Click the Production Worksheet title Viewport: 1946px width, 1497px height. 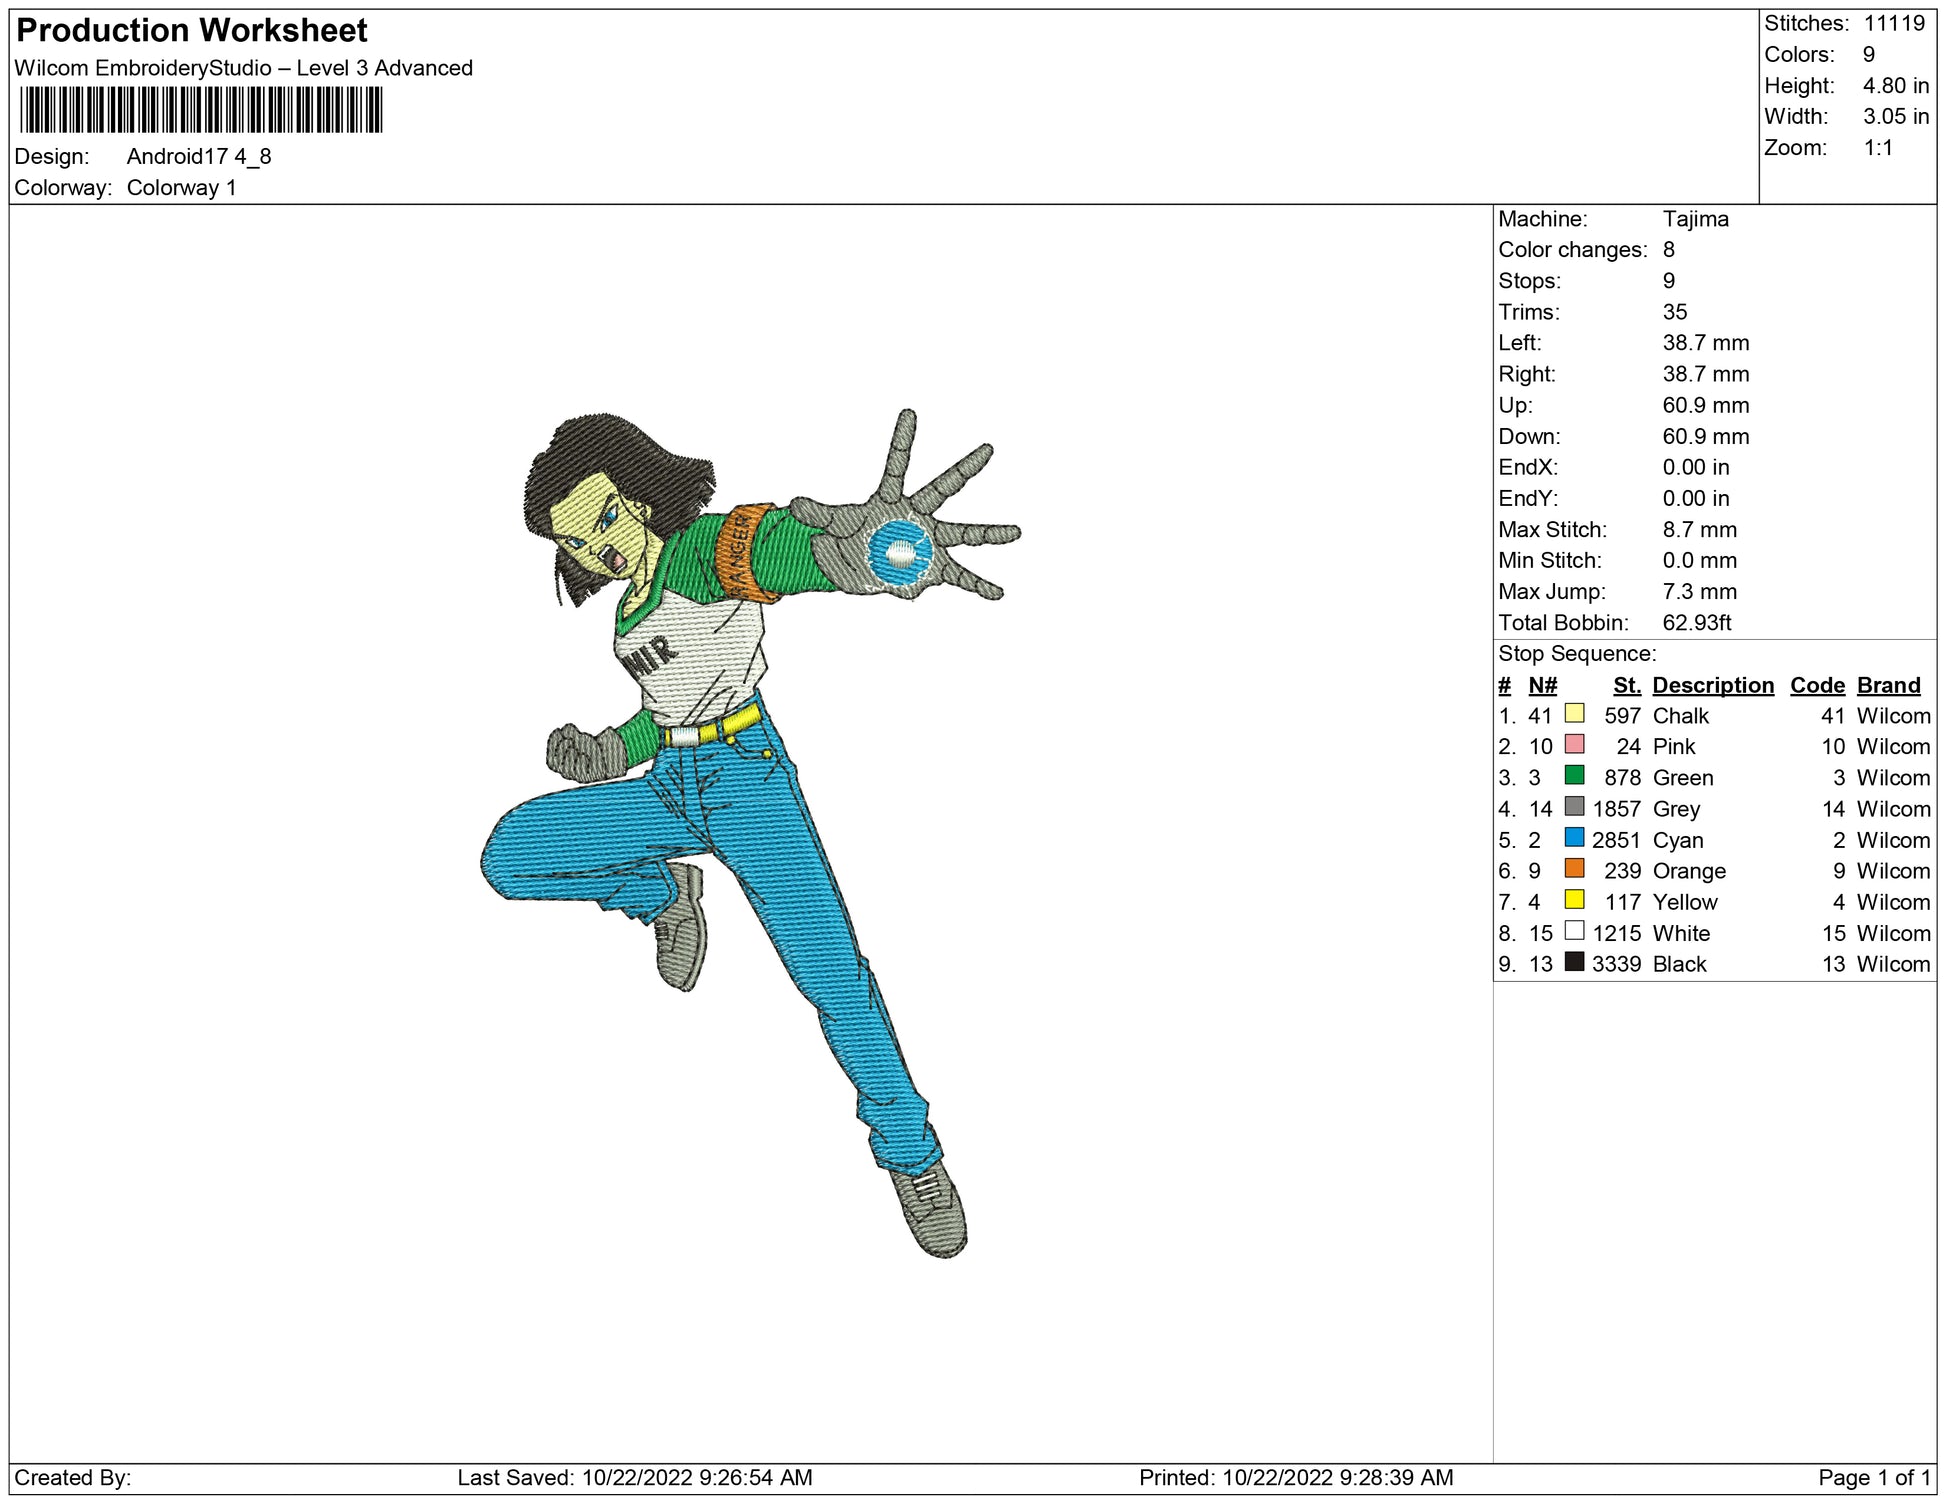point(192,31)
